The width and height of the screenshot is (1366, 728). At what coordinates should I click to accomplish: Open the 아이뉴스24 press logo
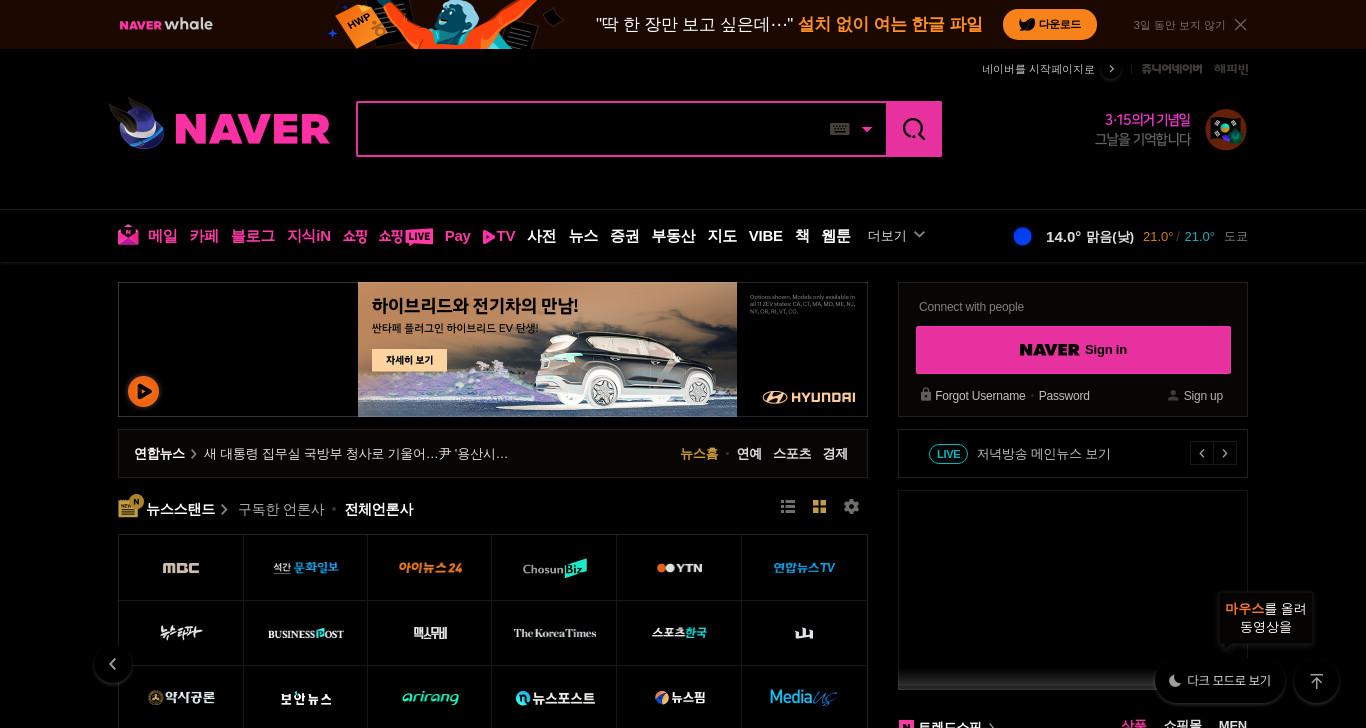click(x=430, y=568)
